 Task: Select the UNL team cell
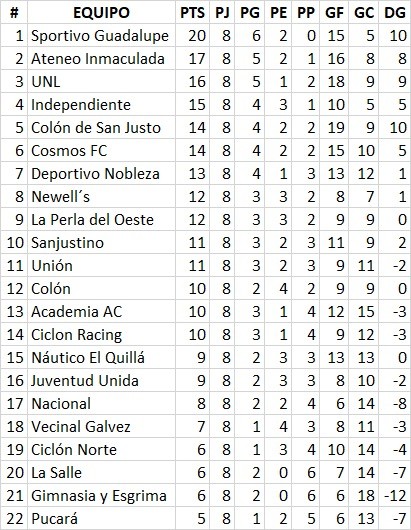[x=45, y=82]
